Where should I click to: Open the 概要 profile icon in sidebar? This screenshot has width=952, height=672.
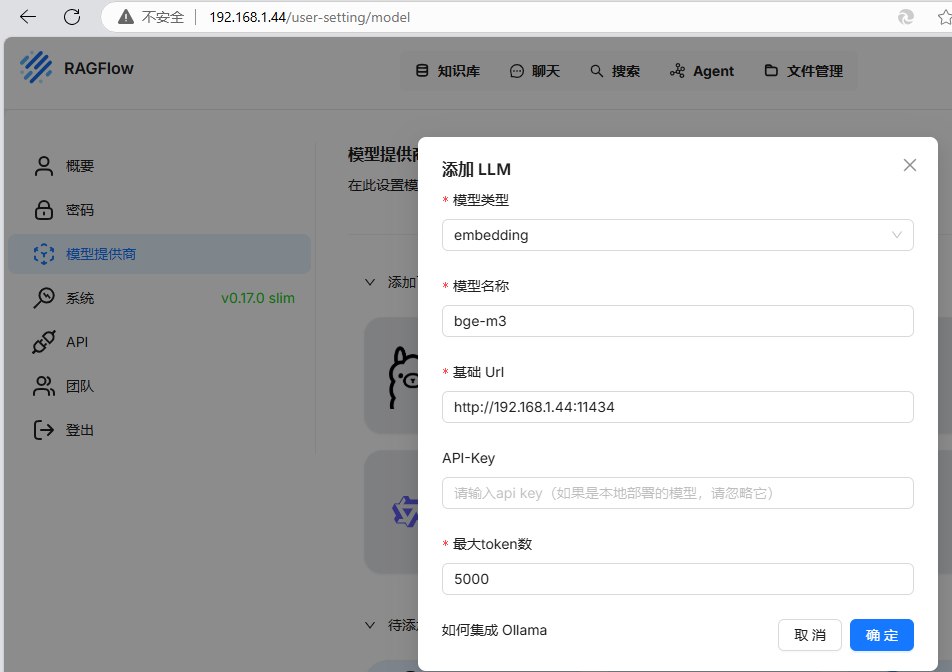point(43,165)
